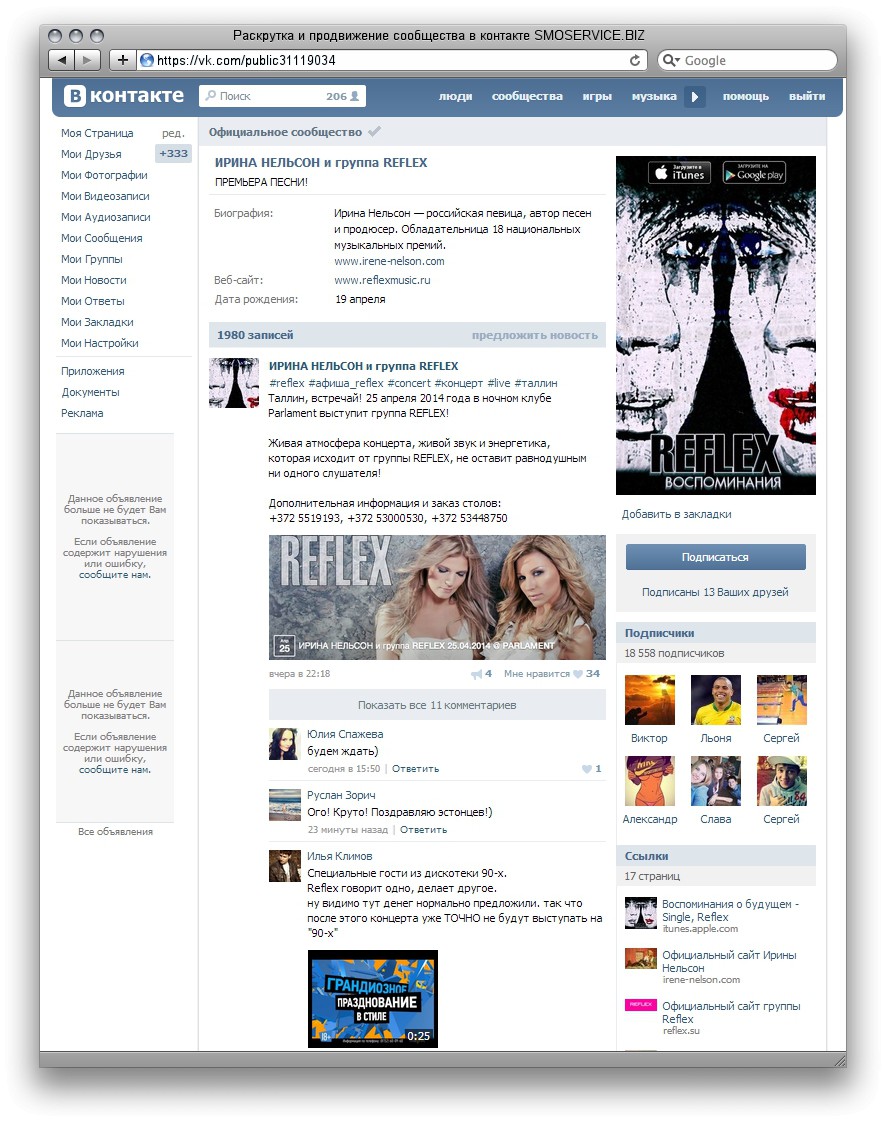Click Подписаны 13 Ваших друзей
Image resolution: width=886 pixels, height=1122 pixels.
coord(715,592)
